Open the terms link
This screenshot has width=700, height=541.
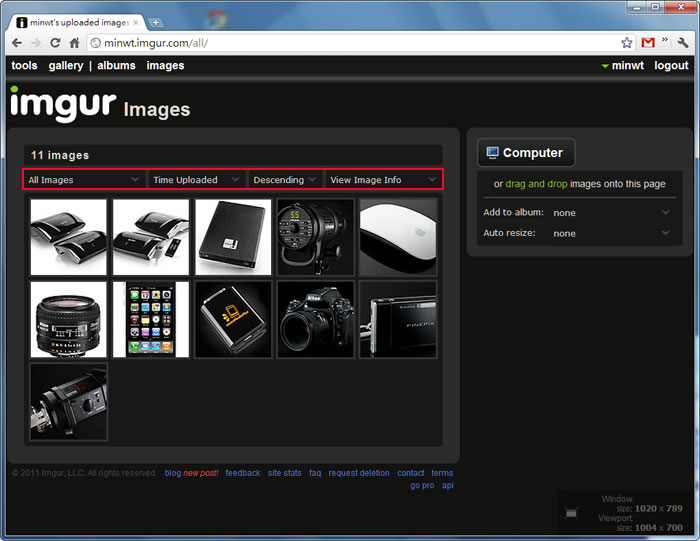[x=442, y=473]
